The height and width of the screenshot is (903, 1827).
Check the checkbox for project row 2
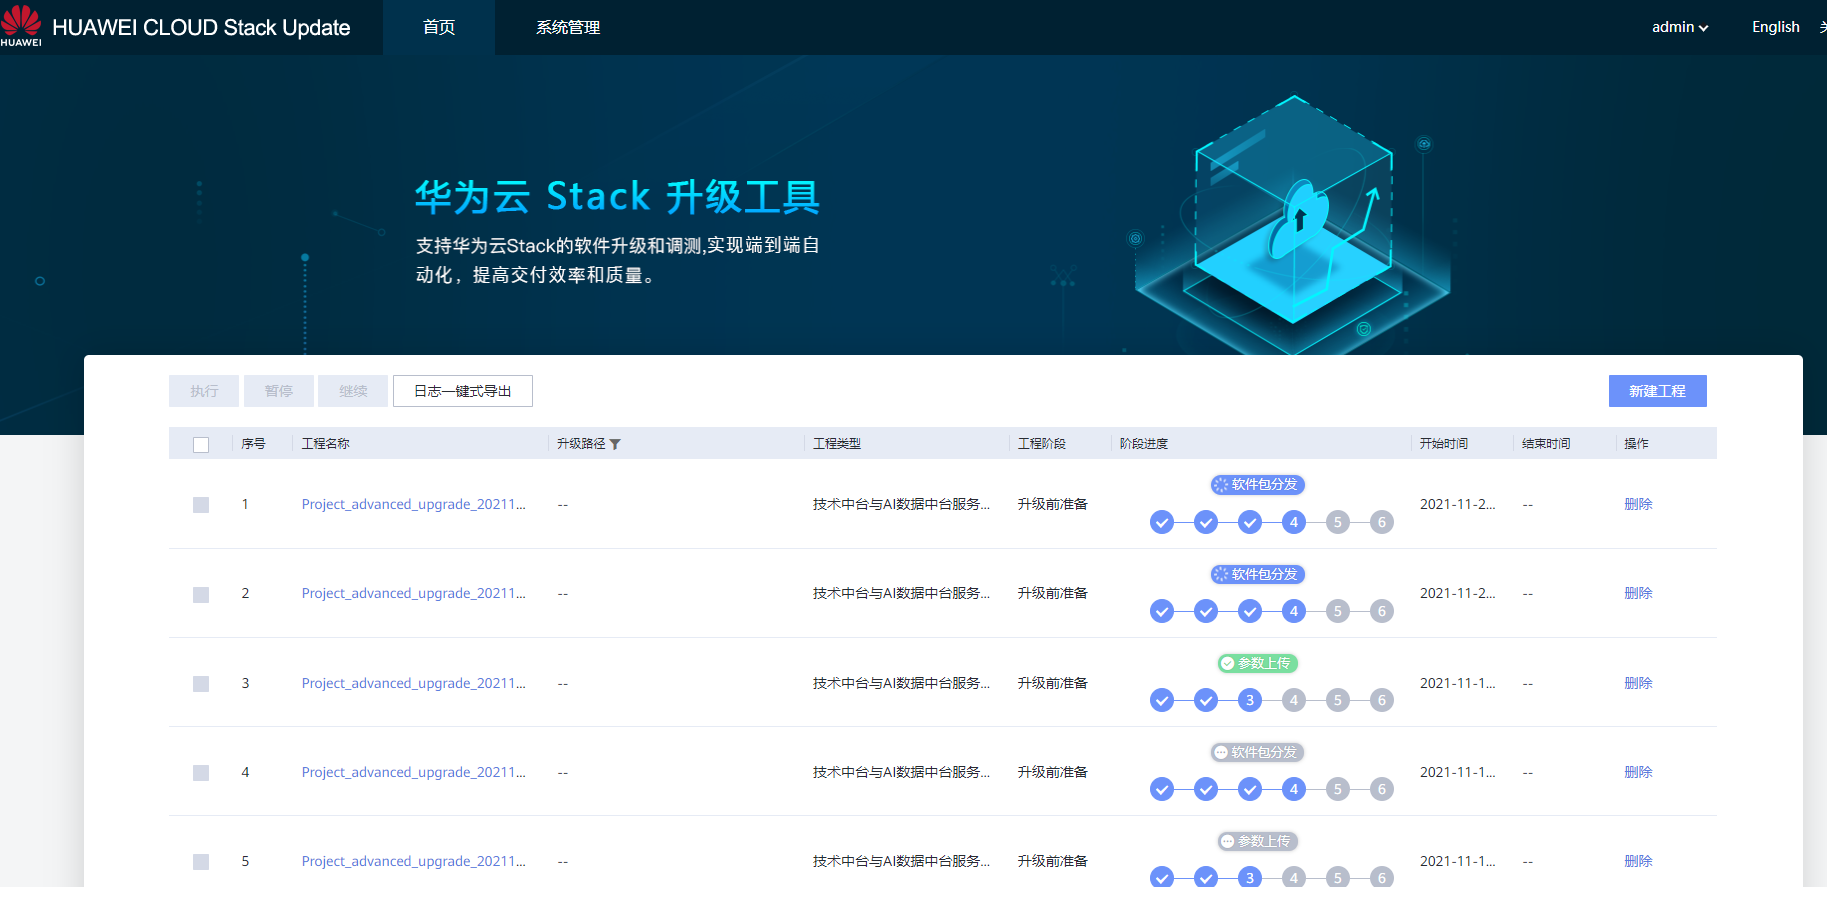tap(201, 595)
